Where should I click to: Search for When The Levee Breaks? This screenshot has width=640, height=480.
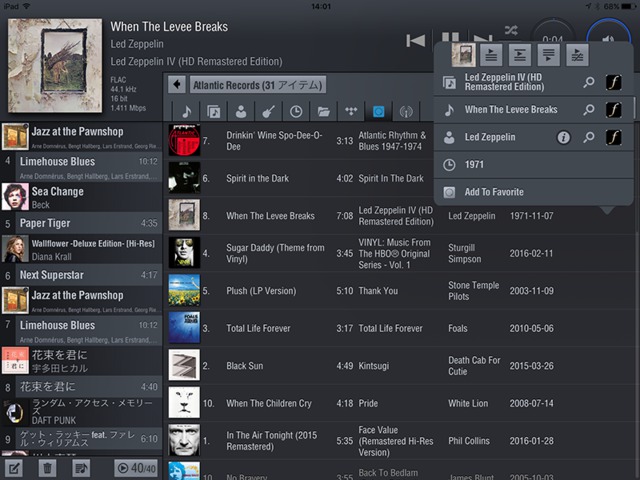point(589,109)
